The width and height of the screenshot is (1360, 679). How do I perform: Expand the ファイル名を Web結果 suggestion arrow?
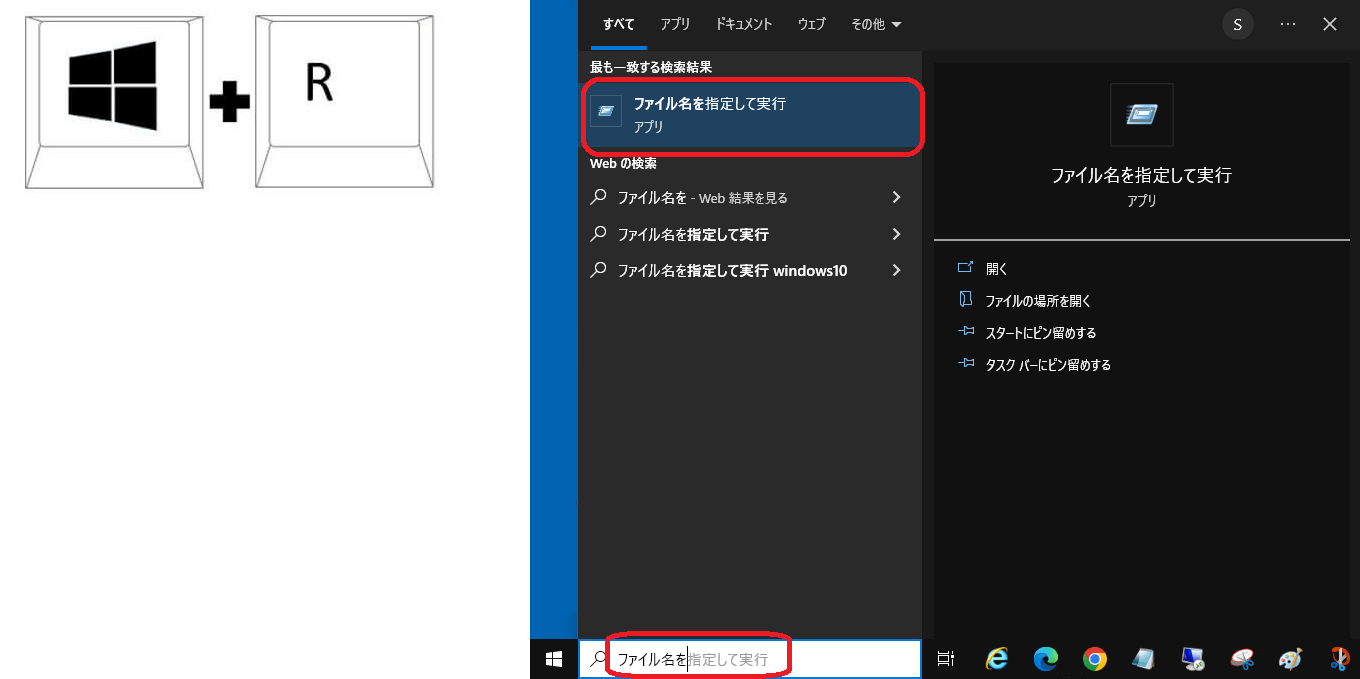896,198
